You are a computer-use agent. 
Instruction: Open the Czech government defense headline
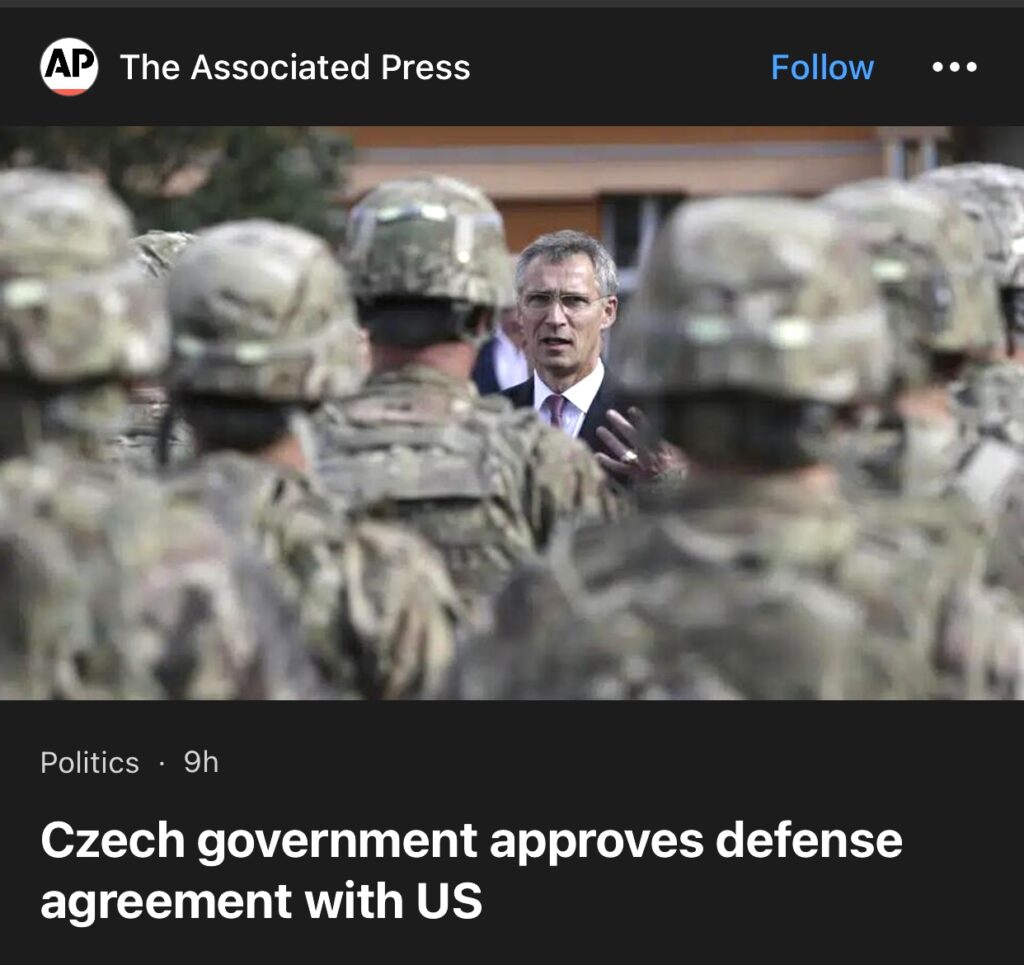point(471,870)
